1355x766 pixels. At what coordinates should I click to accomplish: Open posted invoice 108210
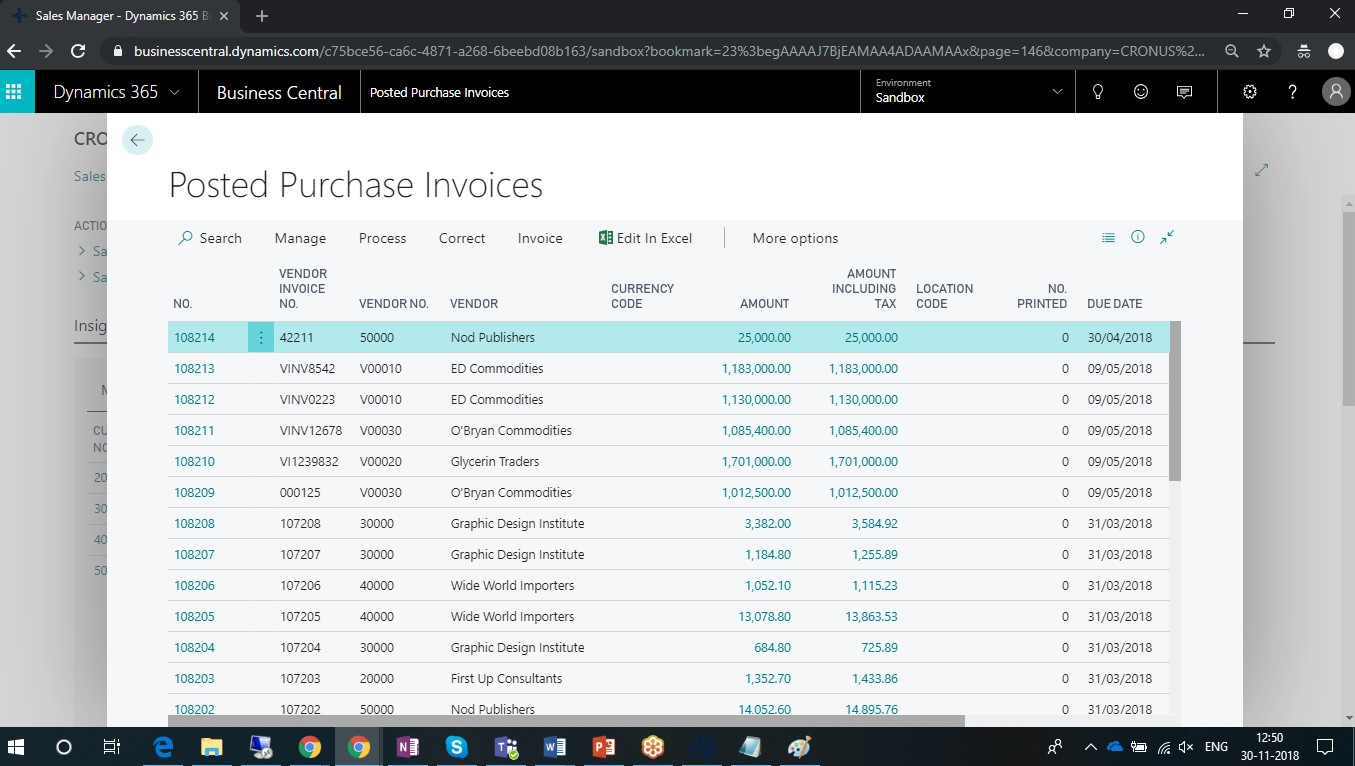[194, 462]
